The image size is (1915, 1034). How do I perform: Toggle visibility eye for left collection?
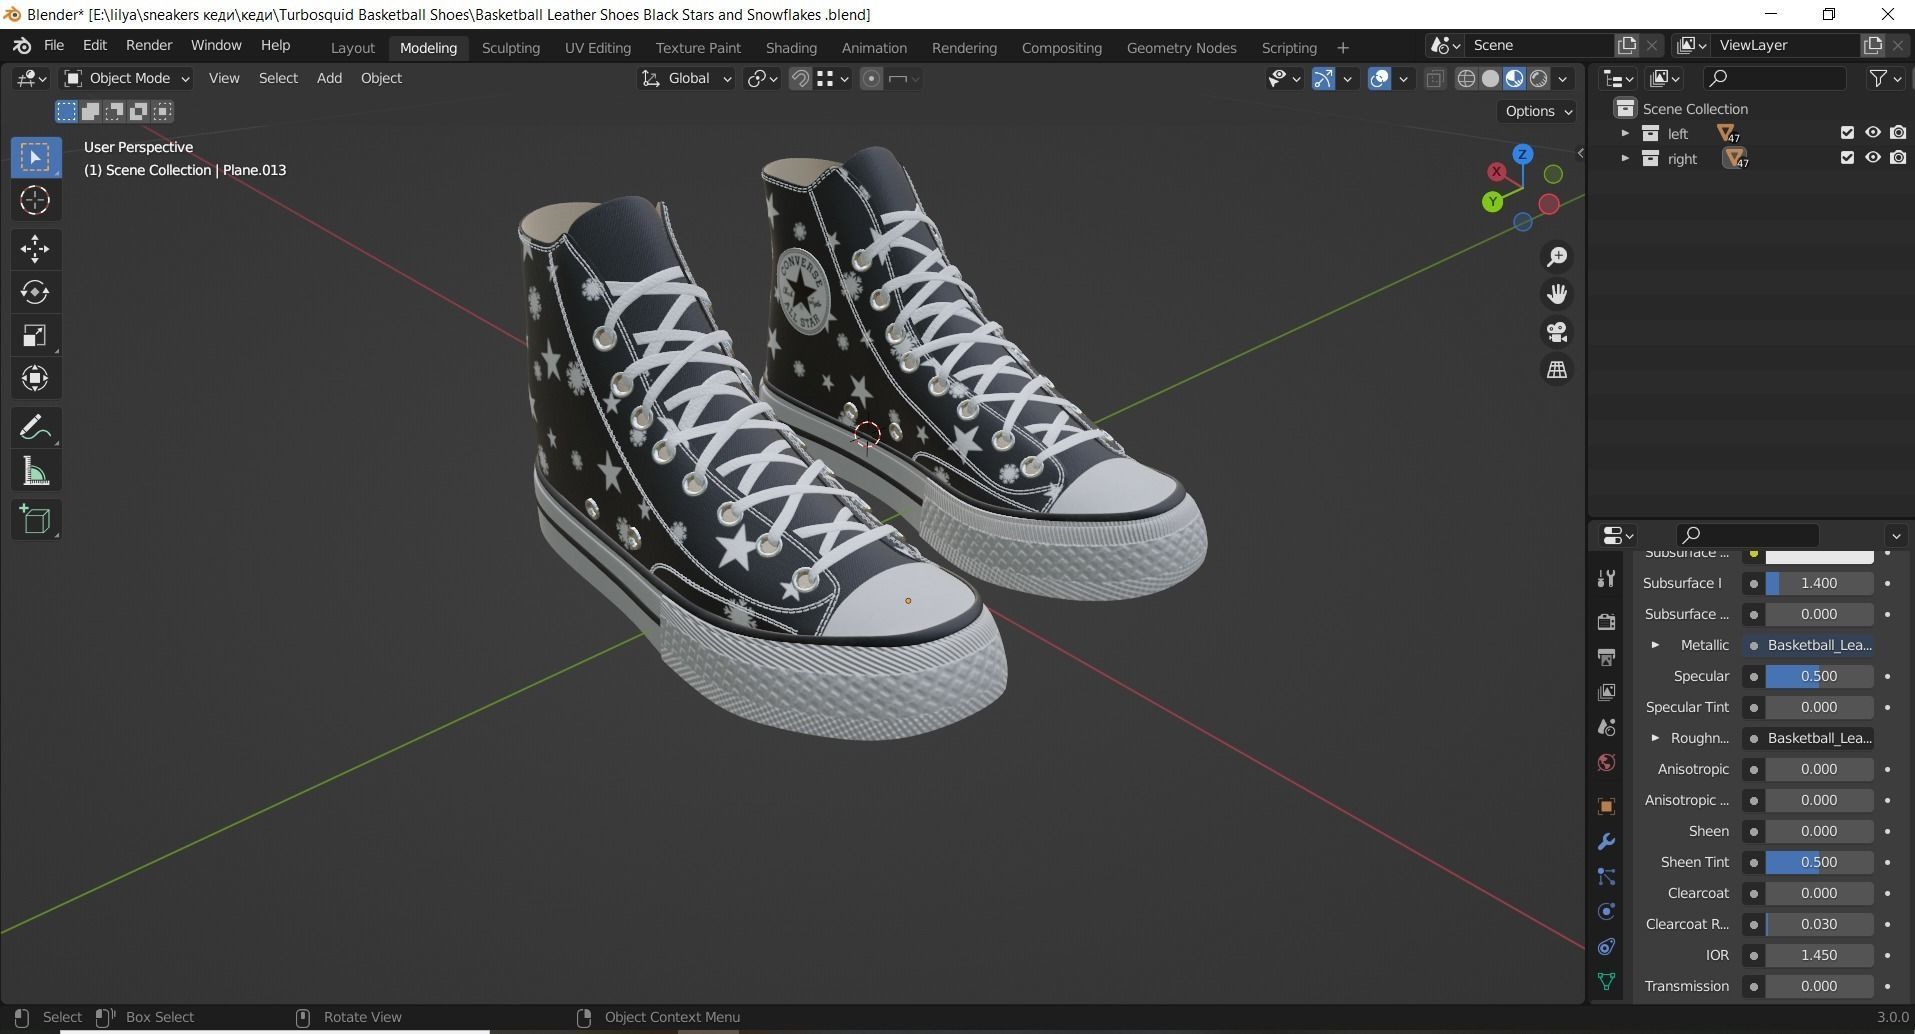click(x=1873, y=133)
